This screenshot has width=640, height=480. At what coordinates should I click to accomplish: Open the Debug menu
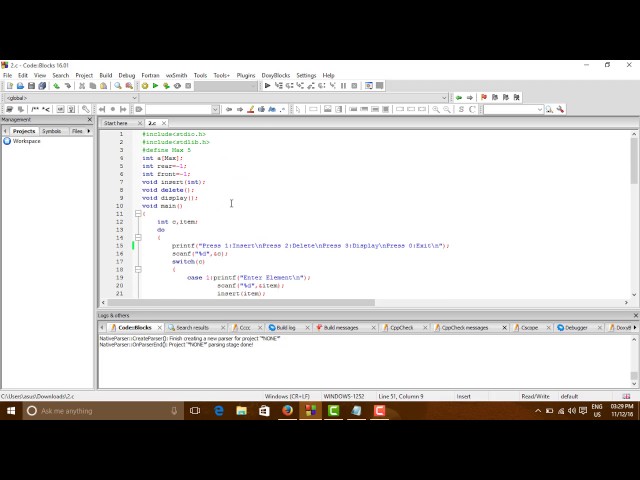click(127, 76)
